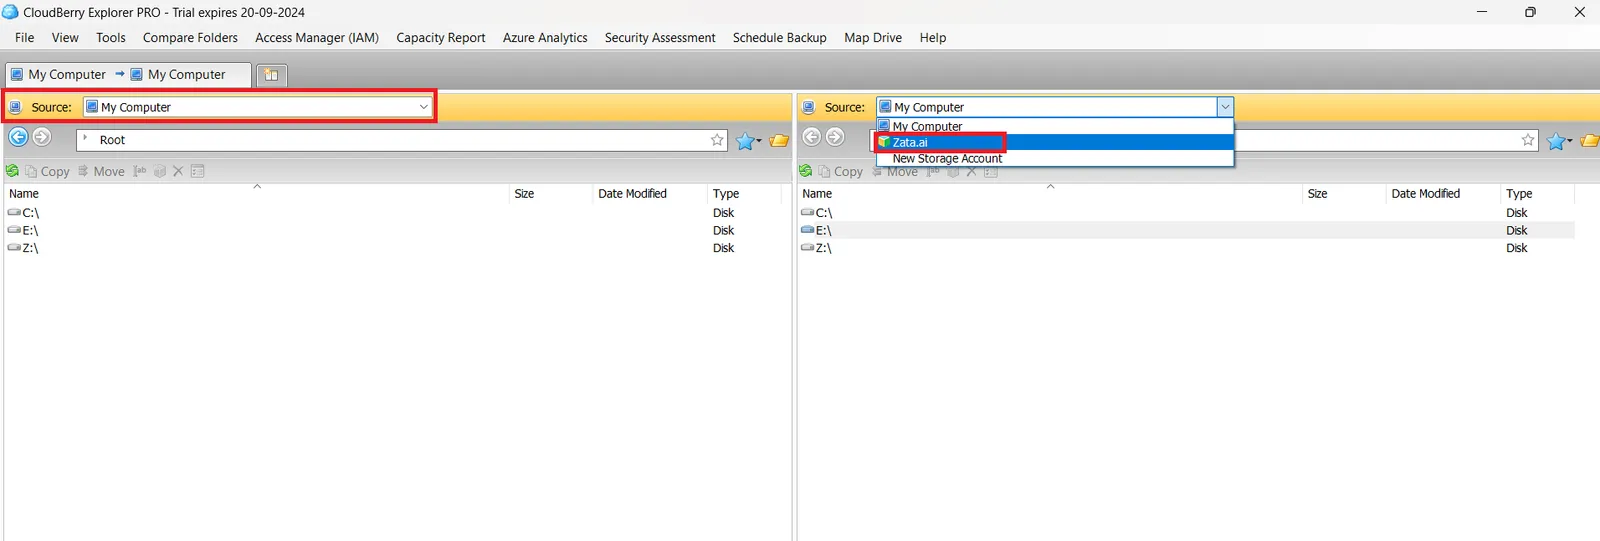Select E:\ drive in right pane

tap(817, 230)
